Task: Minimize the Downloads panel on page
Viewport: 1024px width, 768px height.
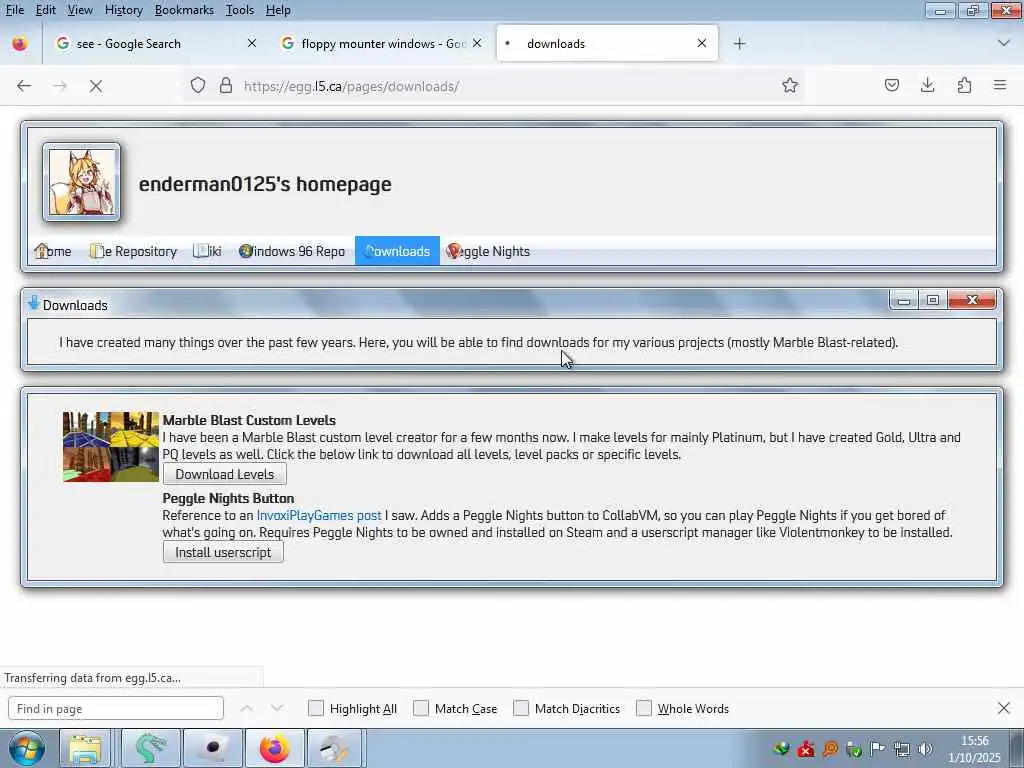Action: [x=904, y=300]
